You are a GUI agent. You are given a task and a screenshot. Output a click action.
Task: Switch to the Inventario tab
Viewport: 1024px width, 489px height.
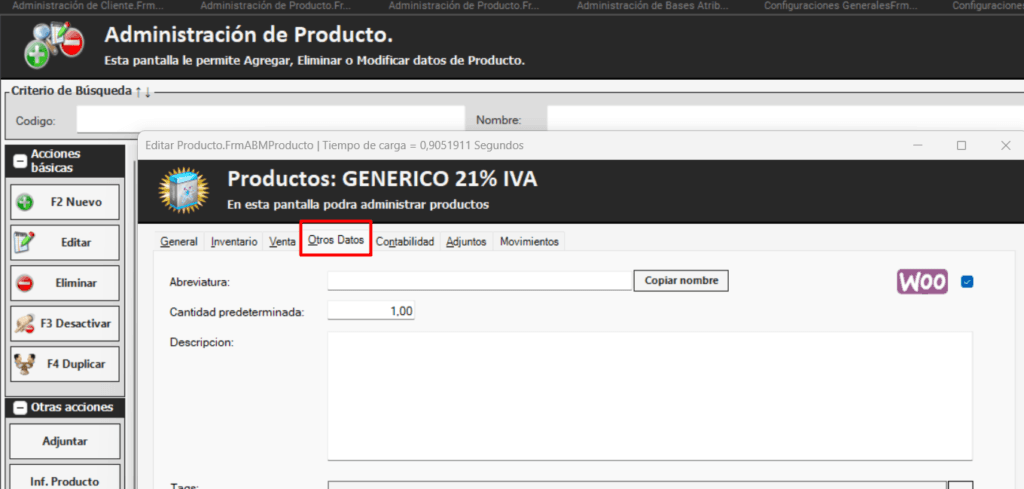pos(233,242)
